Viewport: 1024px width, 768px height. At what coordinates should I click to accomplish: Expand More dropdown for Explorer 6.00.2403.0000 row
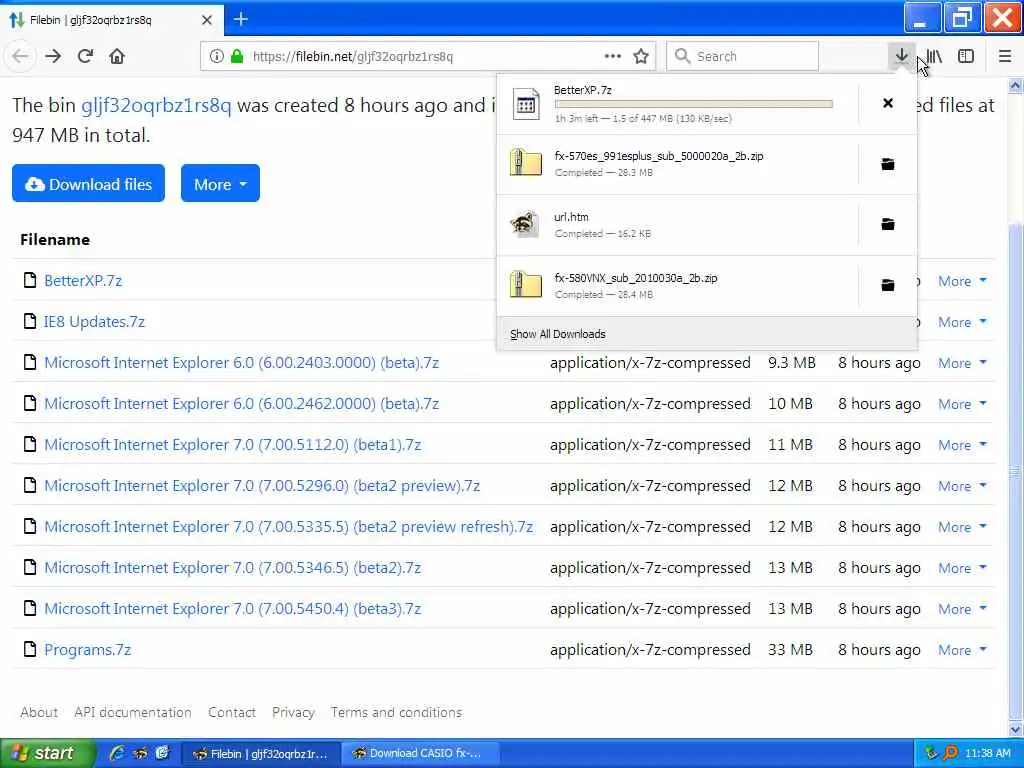[x=962, y=363]
